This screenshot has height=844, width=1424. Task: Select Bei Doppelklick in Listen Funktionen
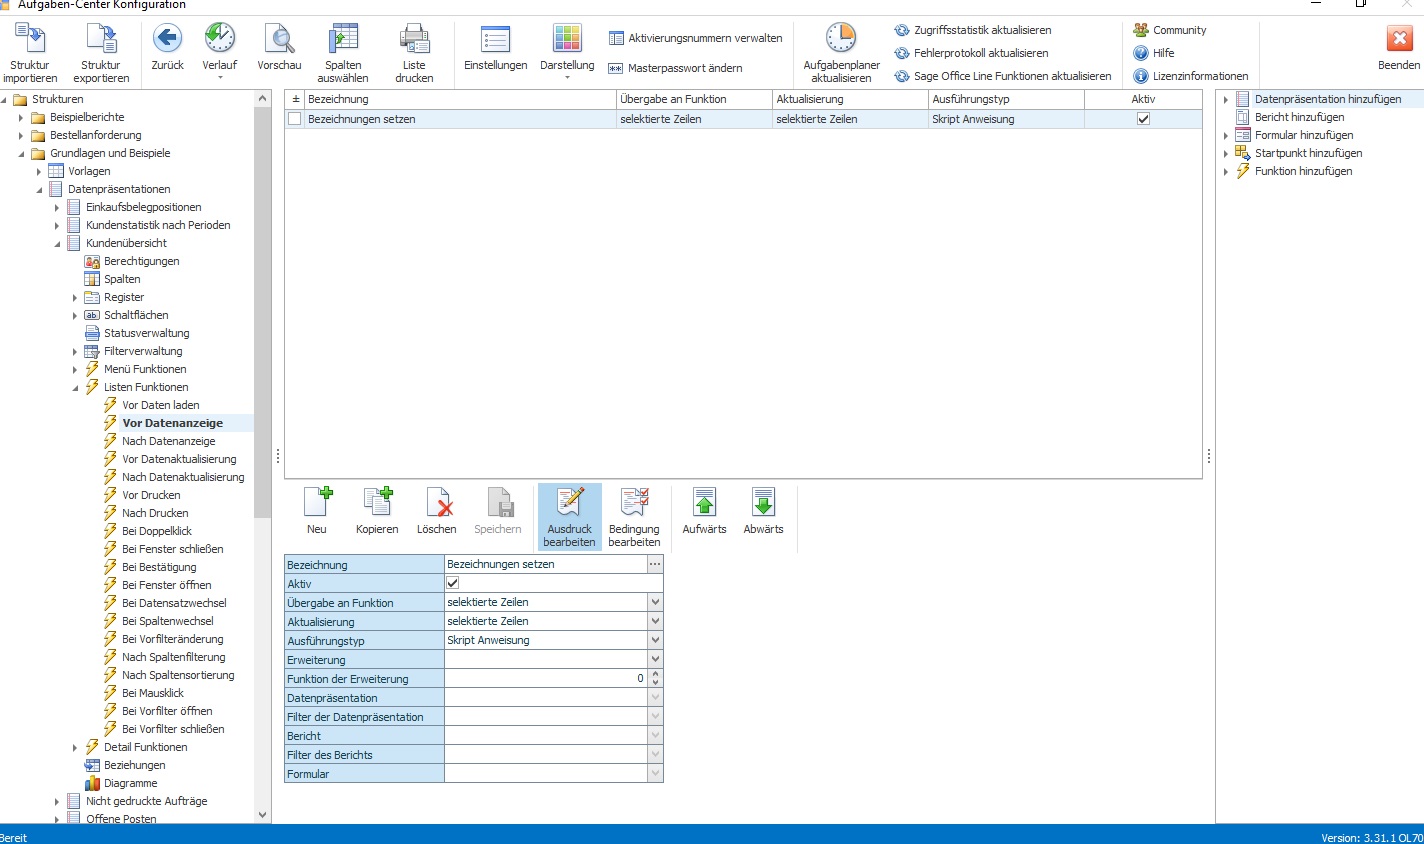pyautogui.click(x=157, y=531)
